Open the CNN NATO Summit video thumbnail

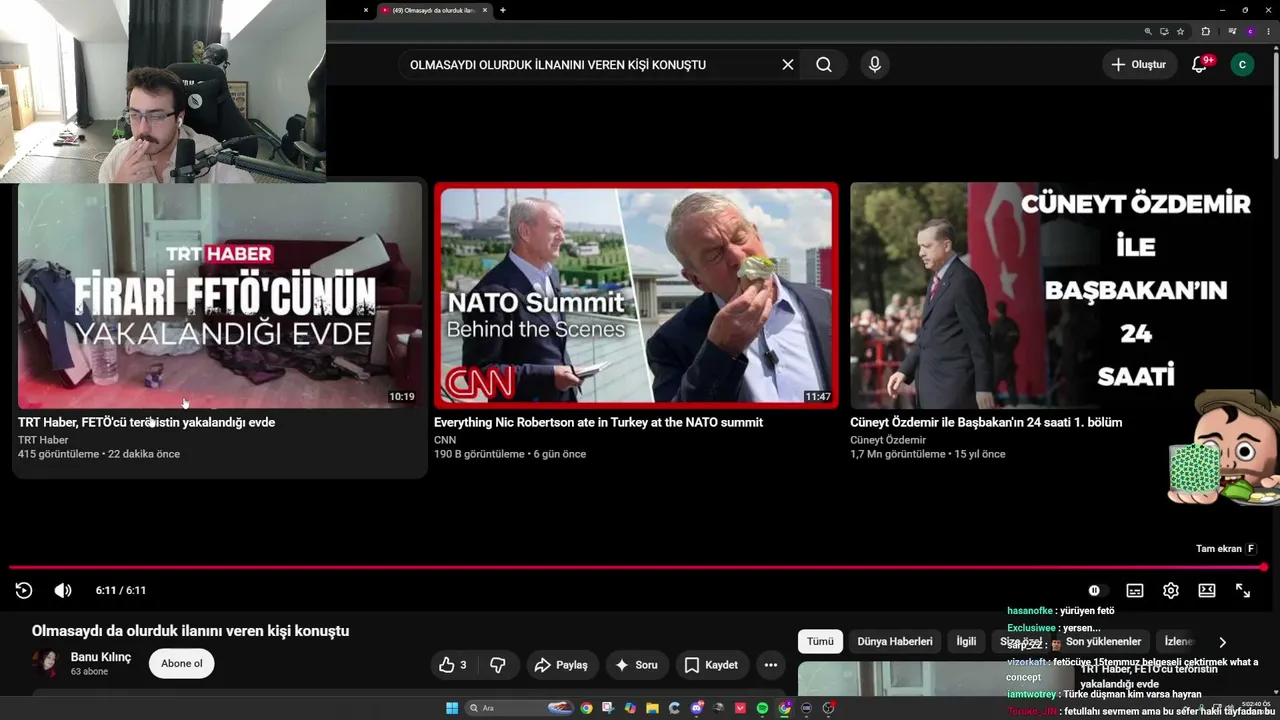tap(636, 295)
